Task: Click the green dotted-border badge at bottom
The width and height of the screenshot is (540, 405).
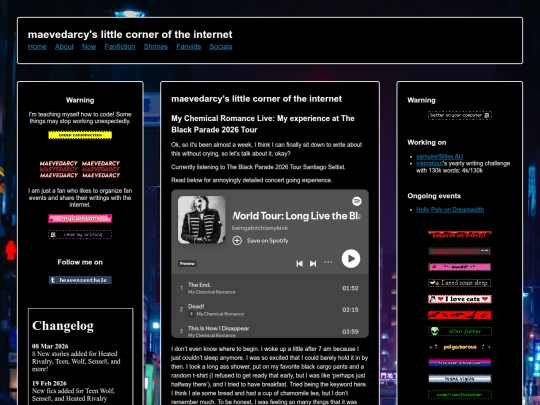Action: [460, 395]
